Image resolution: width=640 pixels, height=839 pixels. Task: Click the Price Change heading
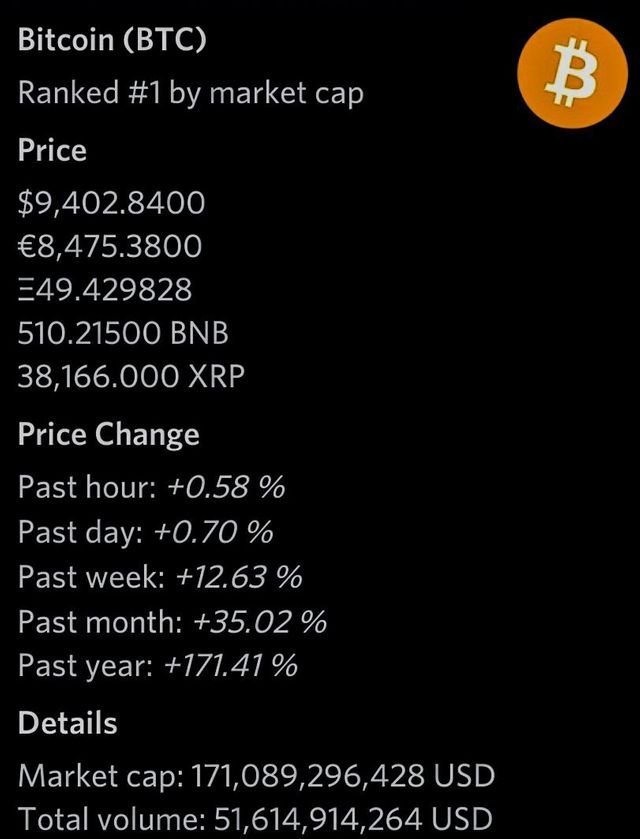click(x=108, y=434)
